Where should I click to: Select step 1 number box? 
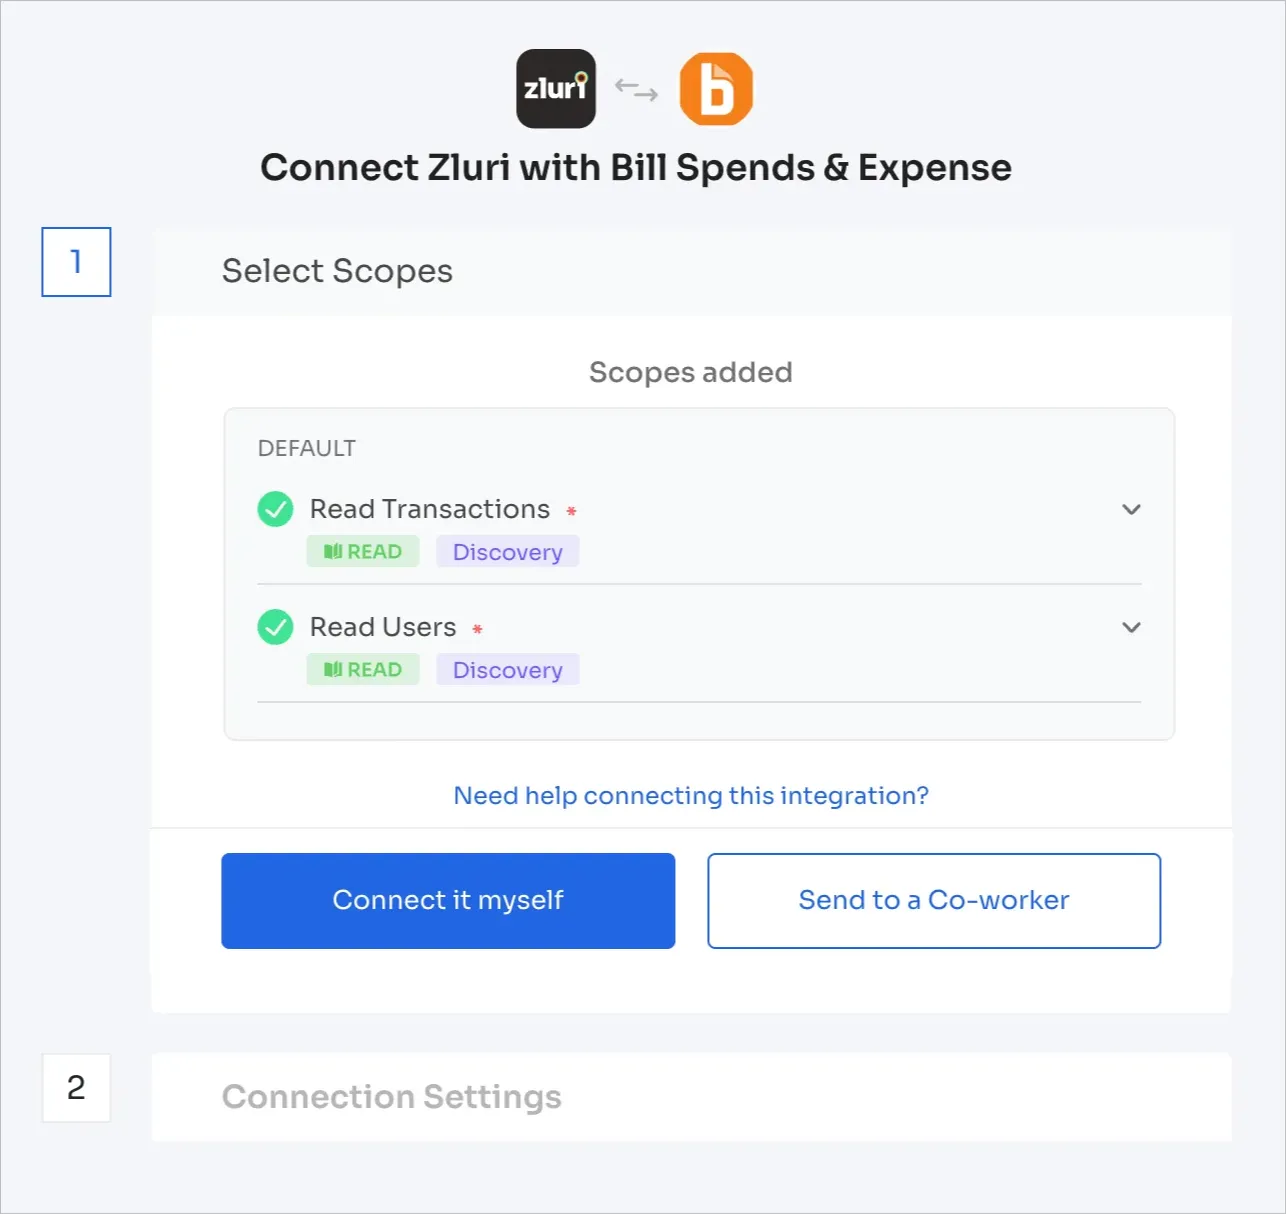[x=76, y=262]
